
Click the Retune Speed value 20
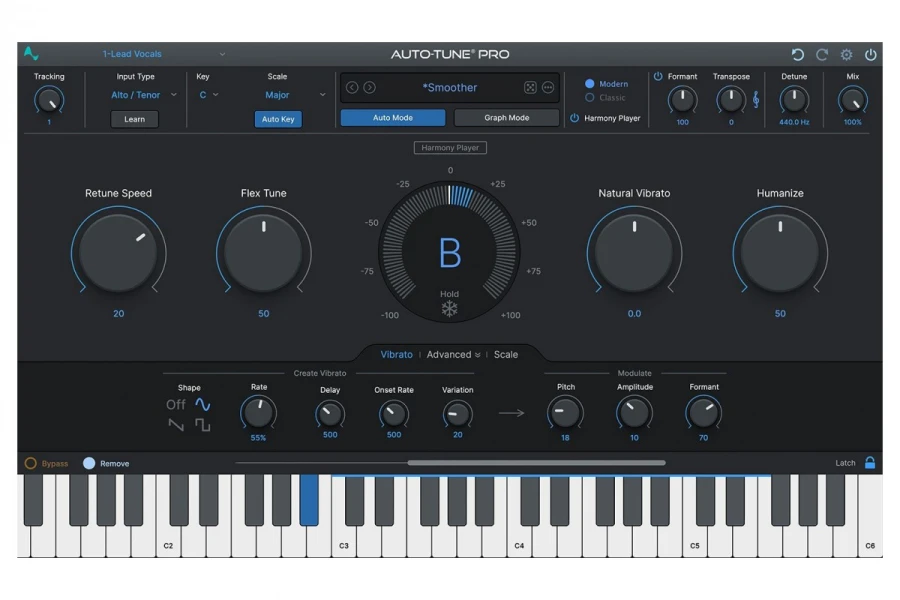(x=118, y=313)
